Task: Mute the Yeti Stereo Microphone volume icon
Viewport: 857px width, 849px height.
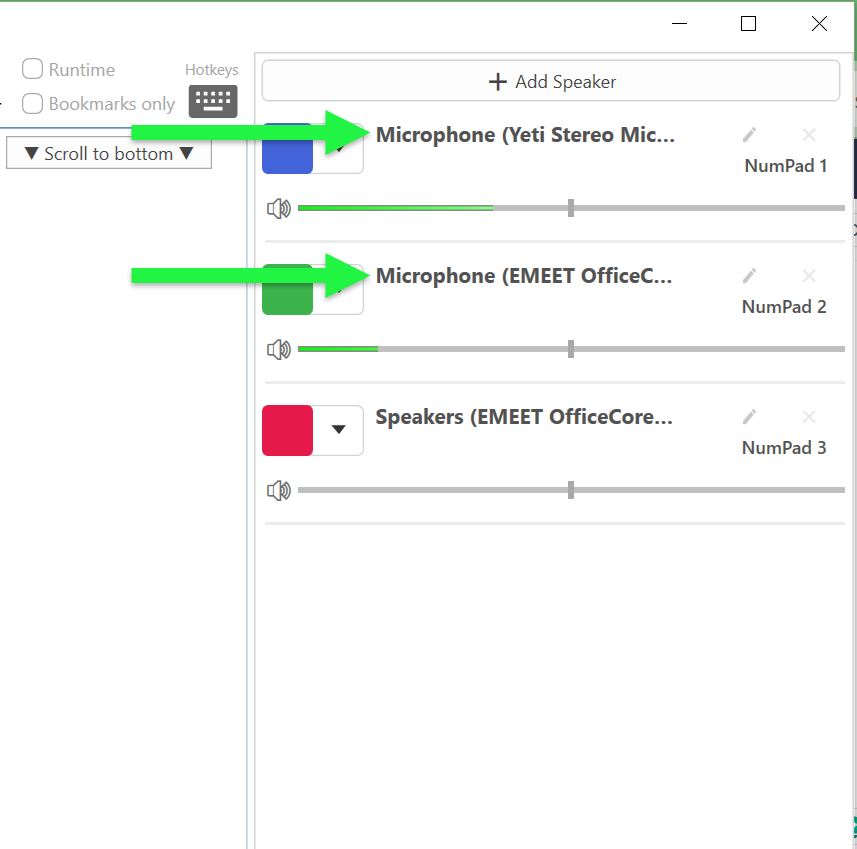Action: tap(279, 208)
